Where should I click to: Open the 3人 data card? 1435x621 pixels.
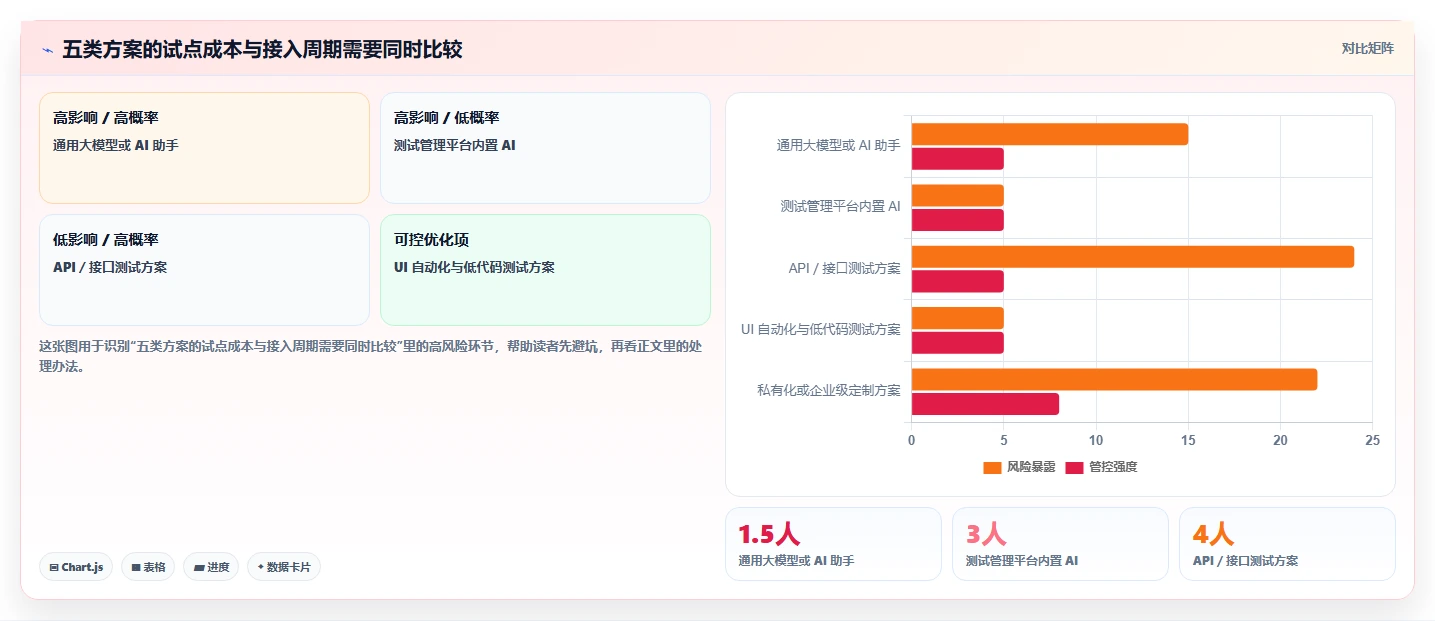click(x=1060, y=544)
